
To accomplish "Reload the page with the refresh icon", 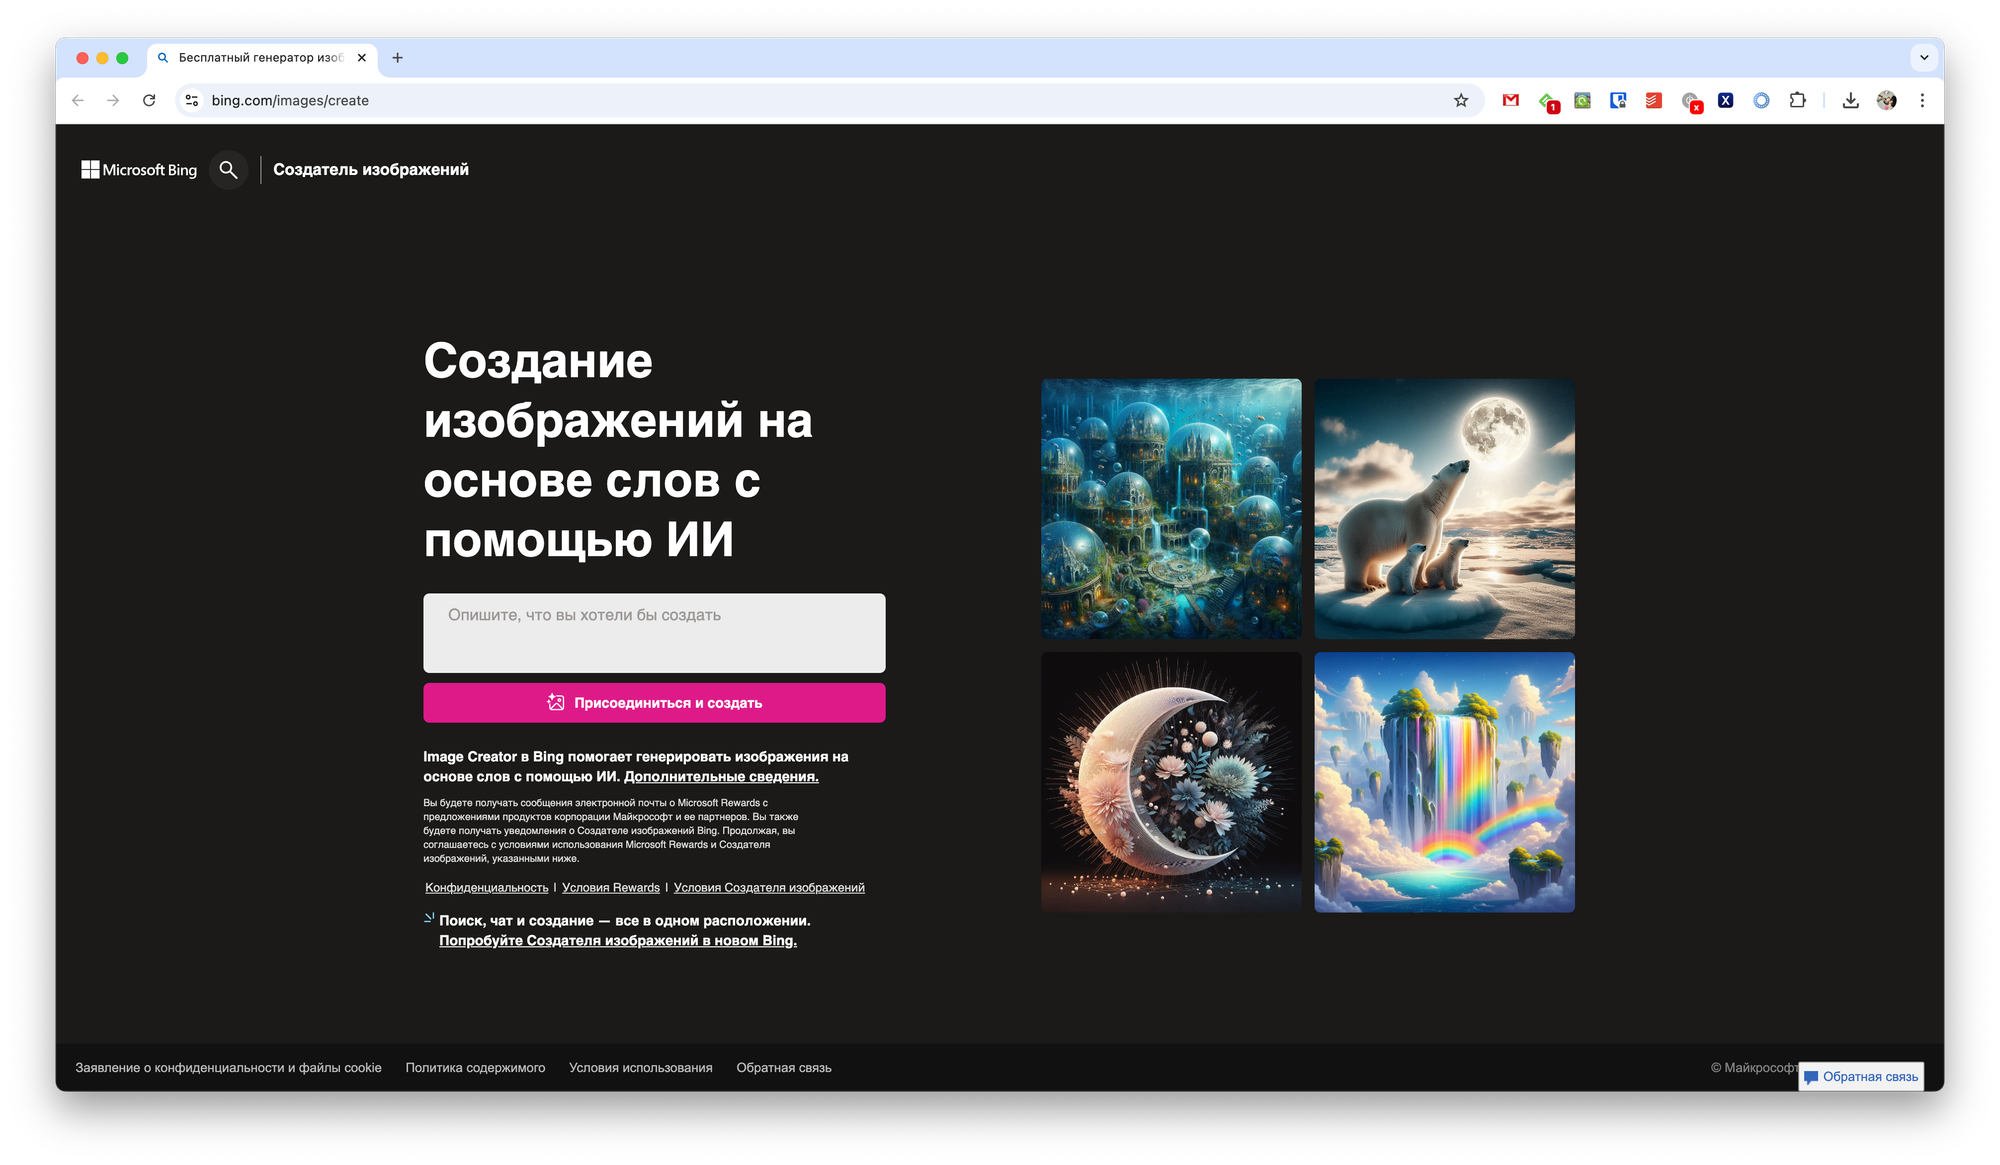I will 149,100.
